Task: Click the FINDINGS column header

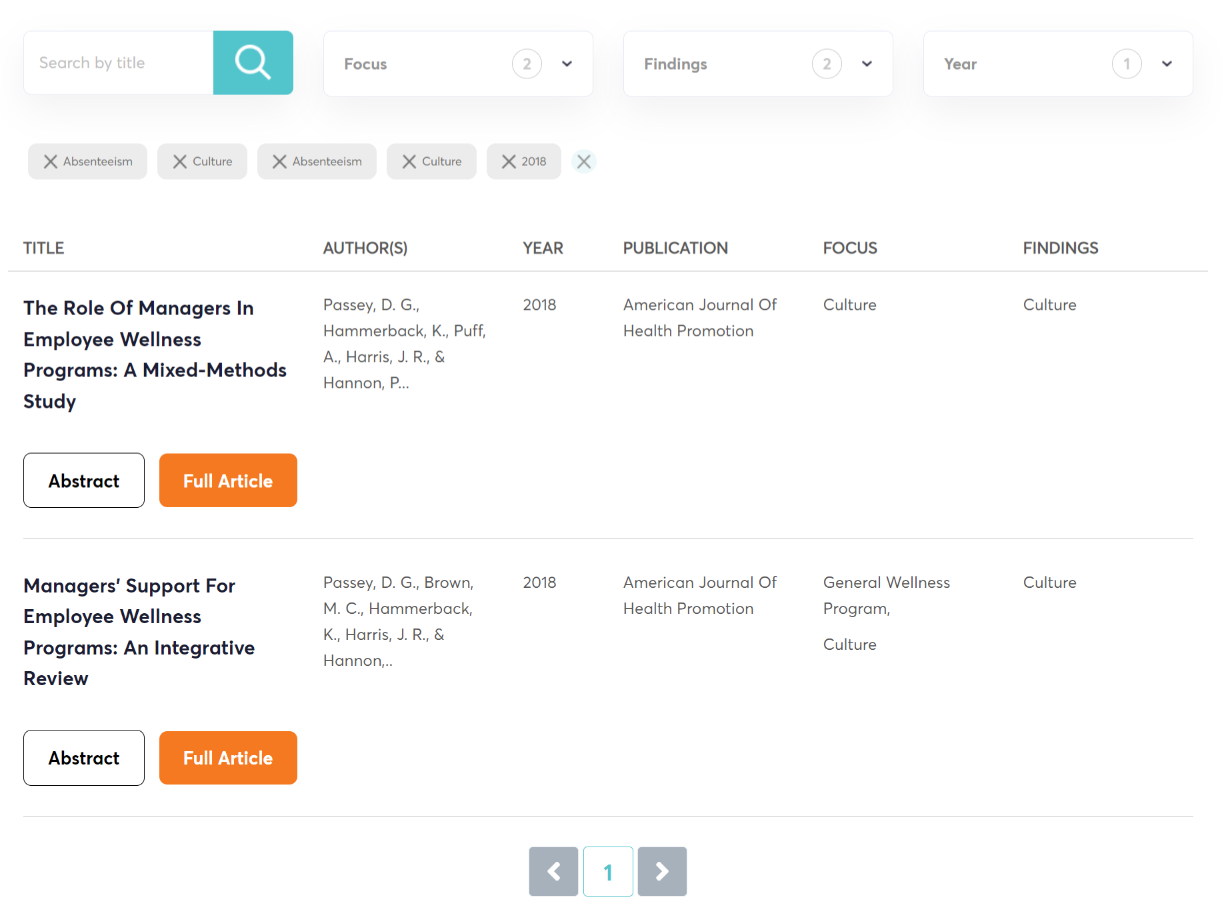Action: [1061, 248]
